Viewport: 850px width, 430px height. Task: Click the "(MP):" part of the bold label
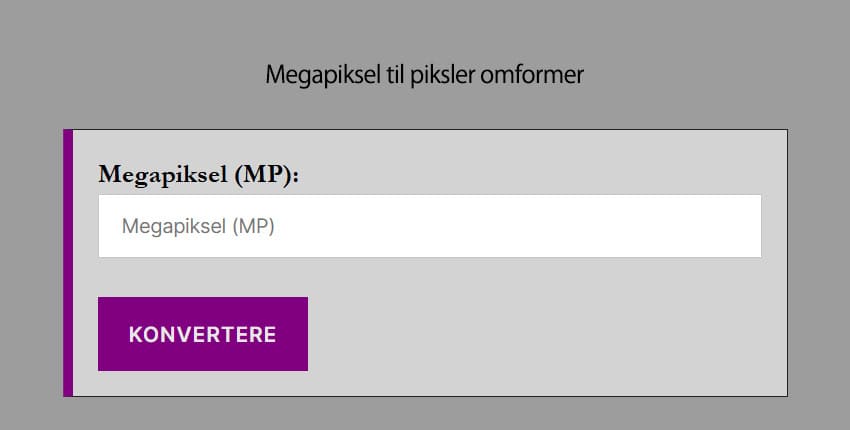pos(267,174)
